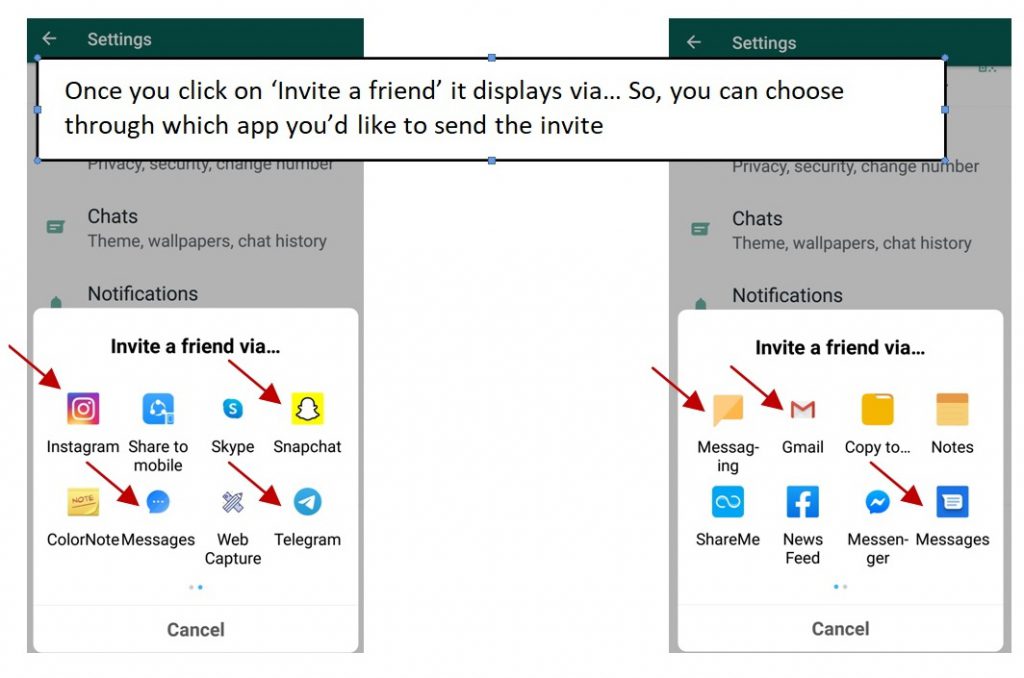Tap the Telegram paper-plane icon

point(307,502)
